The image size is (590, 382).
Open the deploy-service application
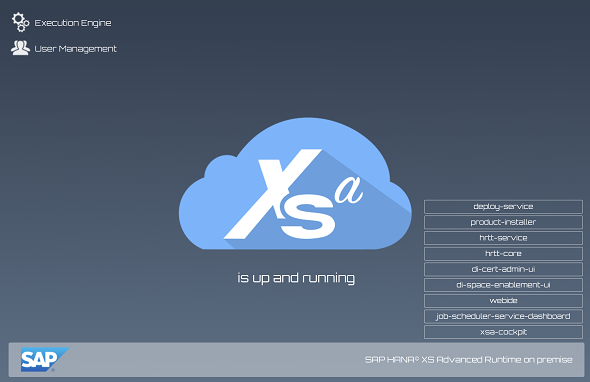click(503, 207)
